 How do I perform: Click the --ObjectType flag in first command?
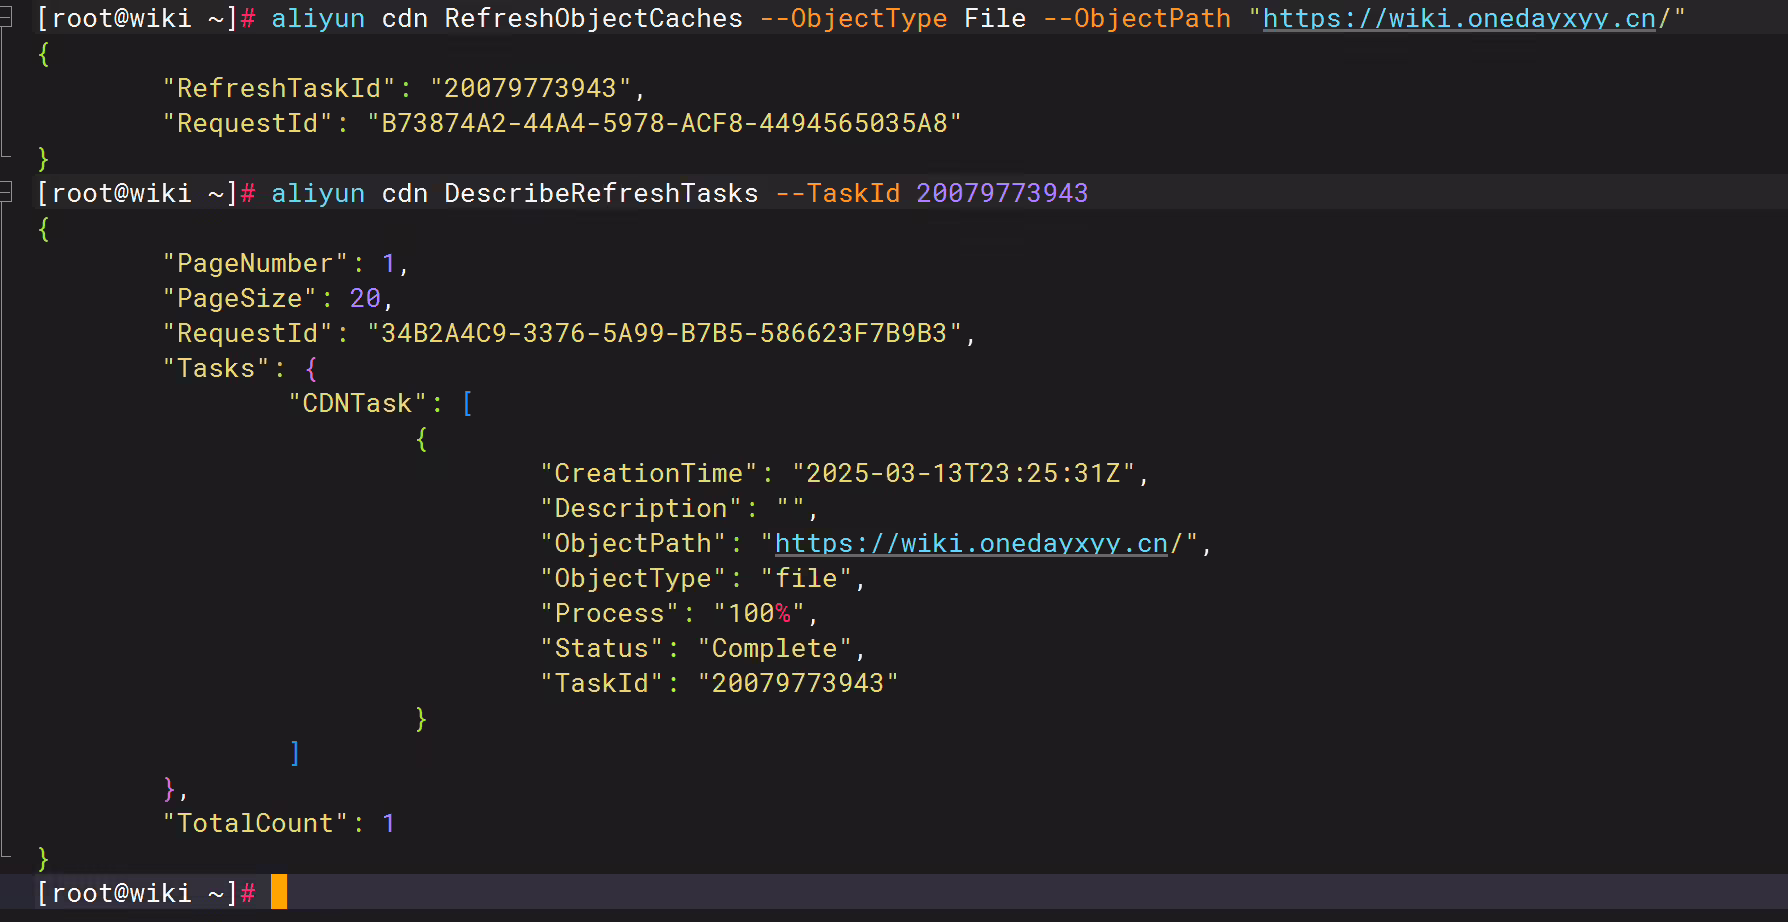(x=853, y=19)
